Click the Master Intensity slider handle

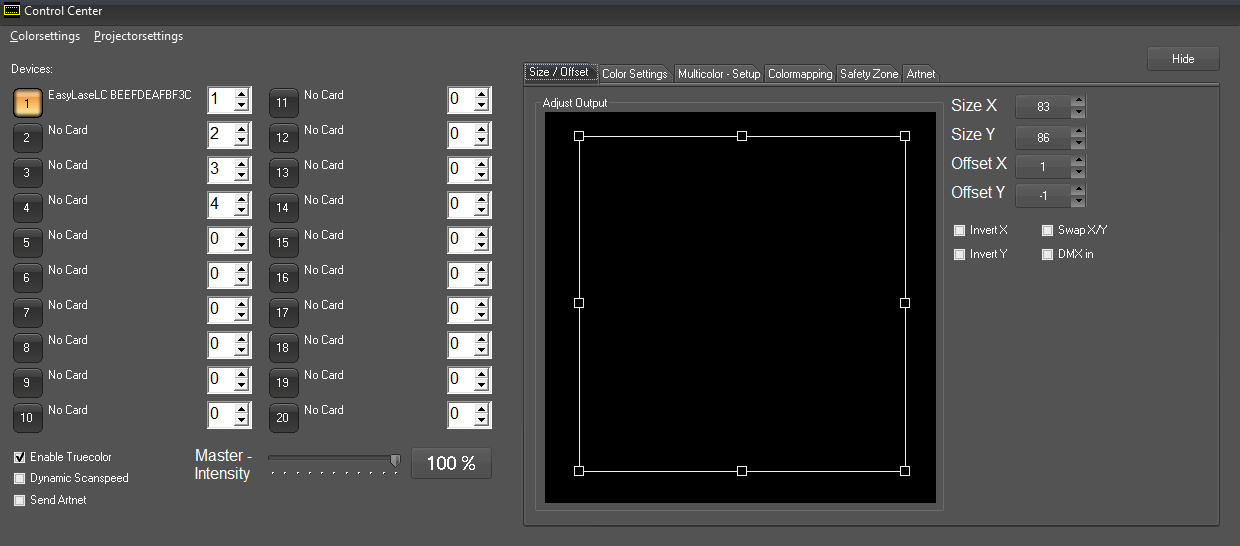(395, 460)
